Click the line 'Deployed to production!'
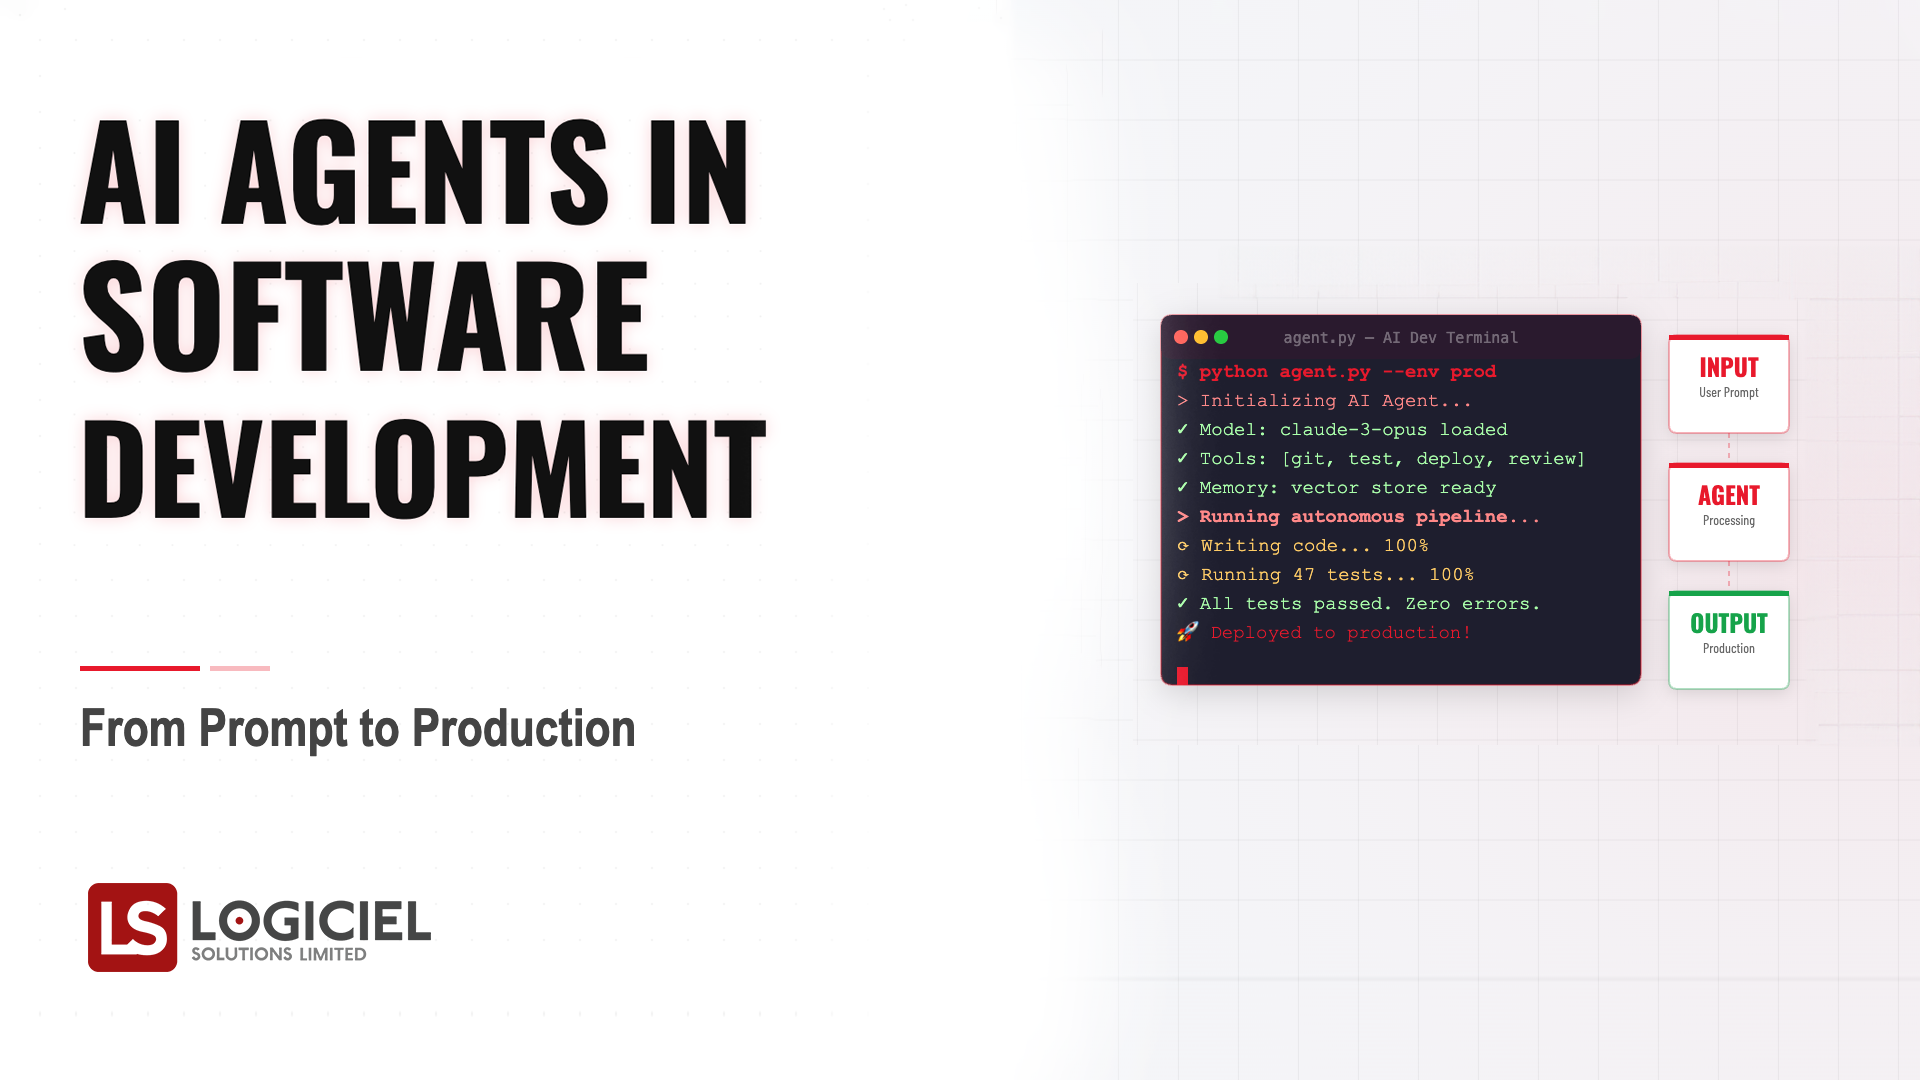 click(1341, 633)
